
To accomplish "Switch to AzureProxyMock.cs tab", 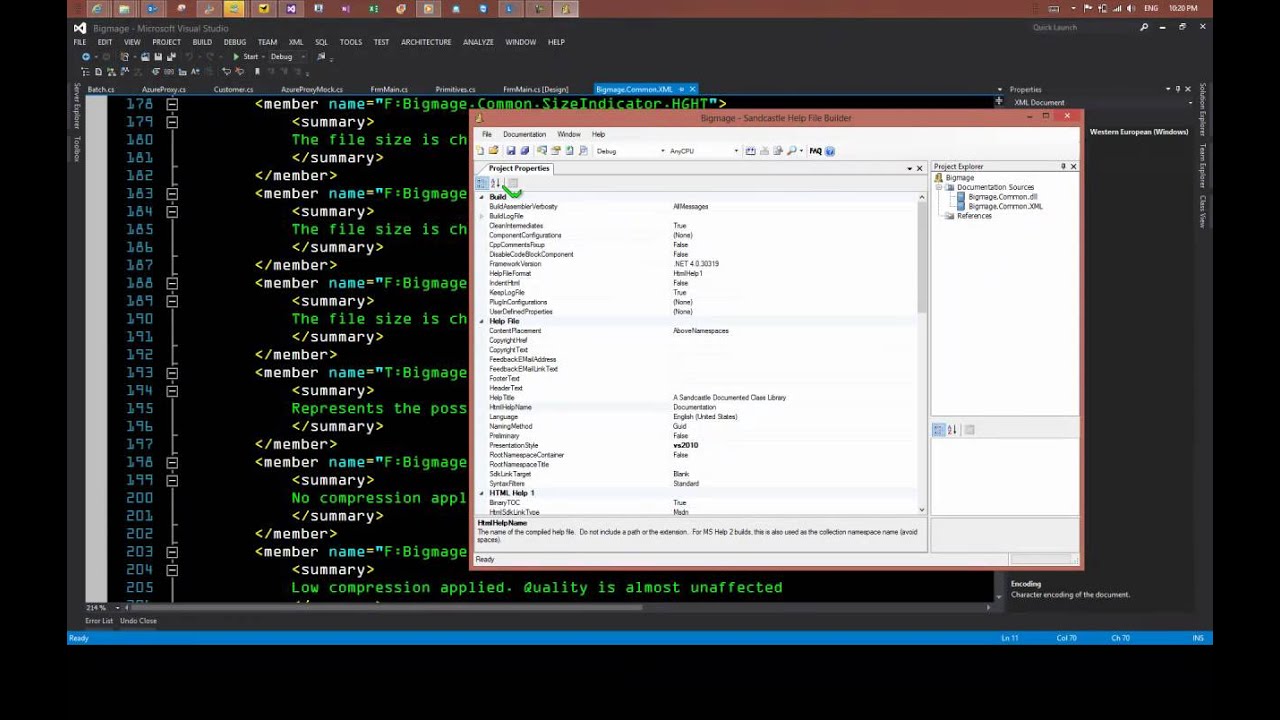I will 311,89.
